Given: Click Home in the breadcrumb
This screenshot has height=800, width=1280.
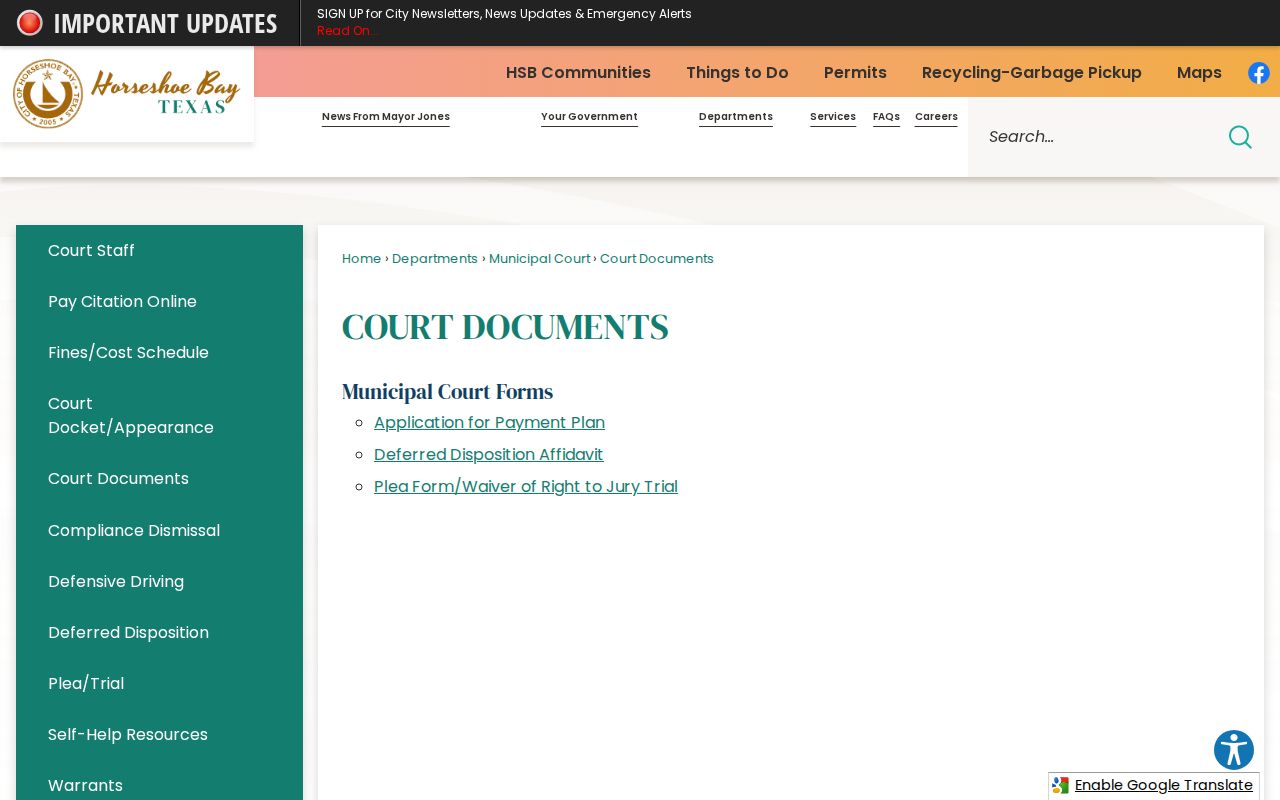Looking at the screenshot, I should [x=361, y=258].
